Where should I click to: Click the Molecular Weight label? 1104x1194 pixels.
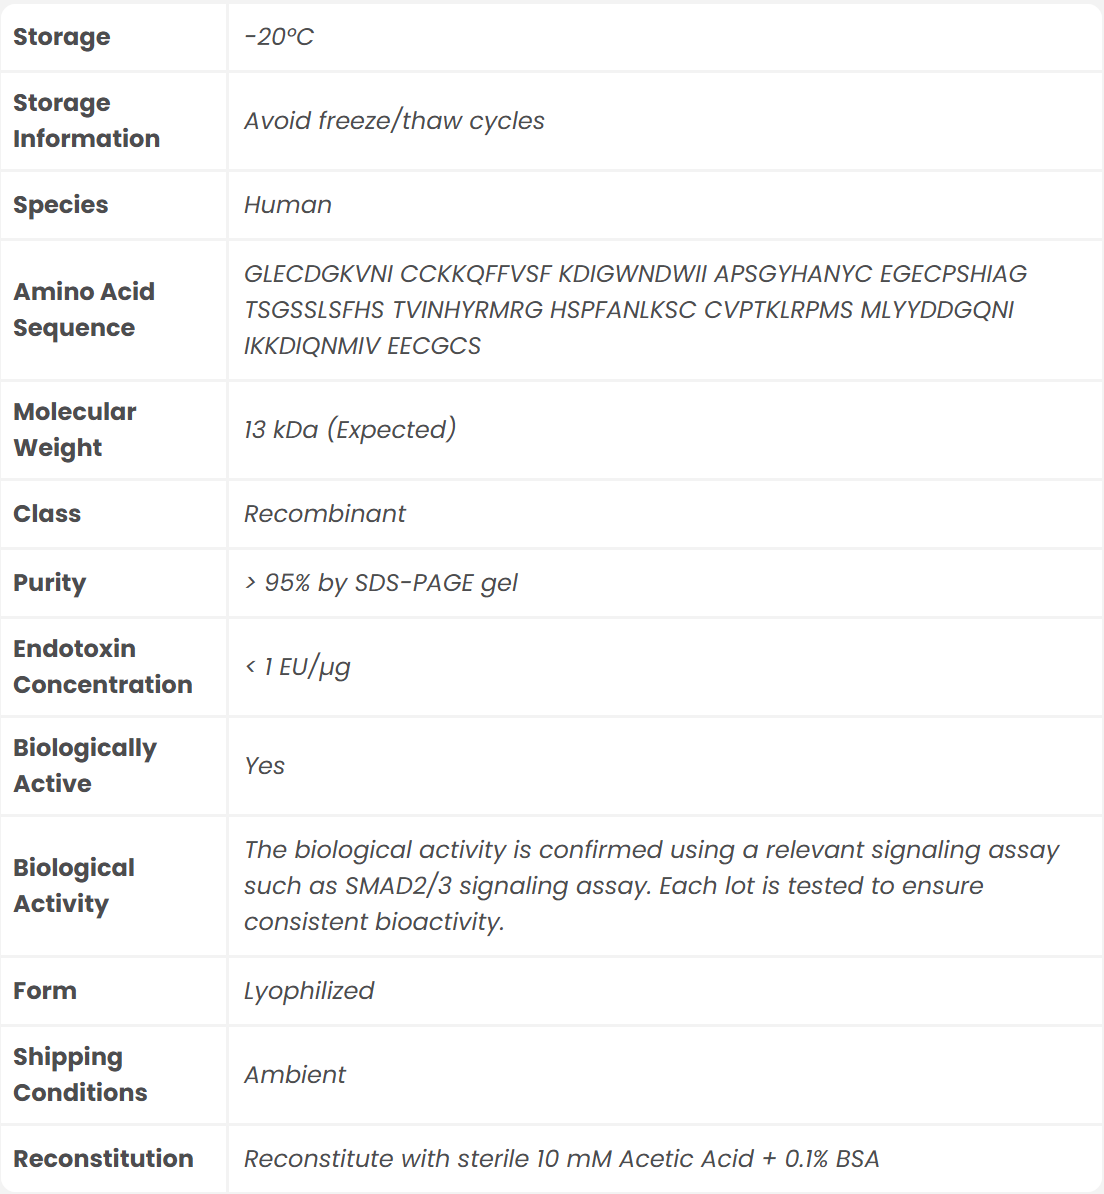[x=75, y=430]
